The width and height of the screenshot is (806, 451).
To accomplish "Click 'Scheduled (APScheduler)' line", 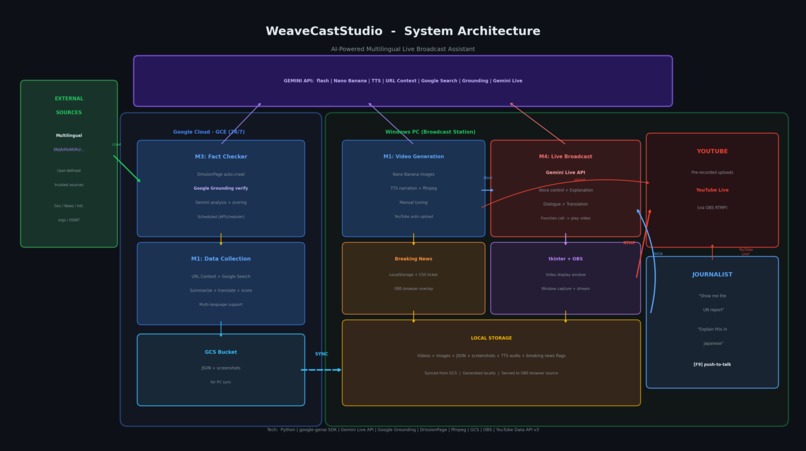I will point(221,217).
